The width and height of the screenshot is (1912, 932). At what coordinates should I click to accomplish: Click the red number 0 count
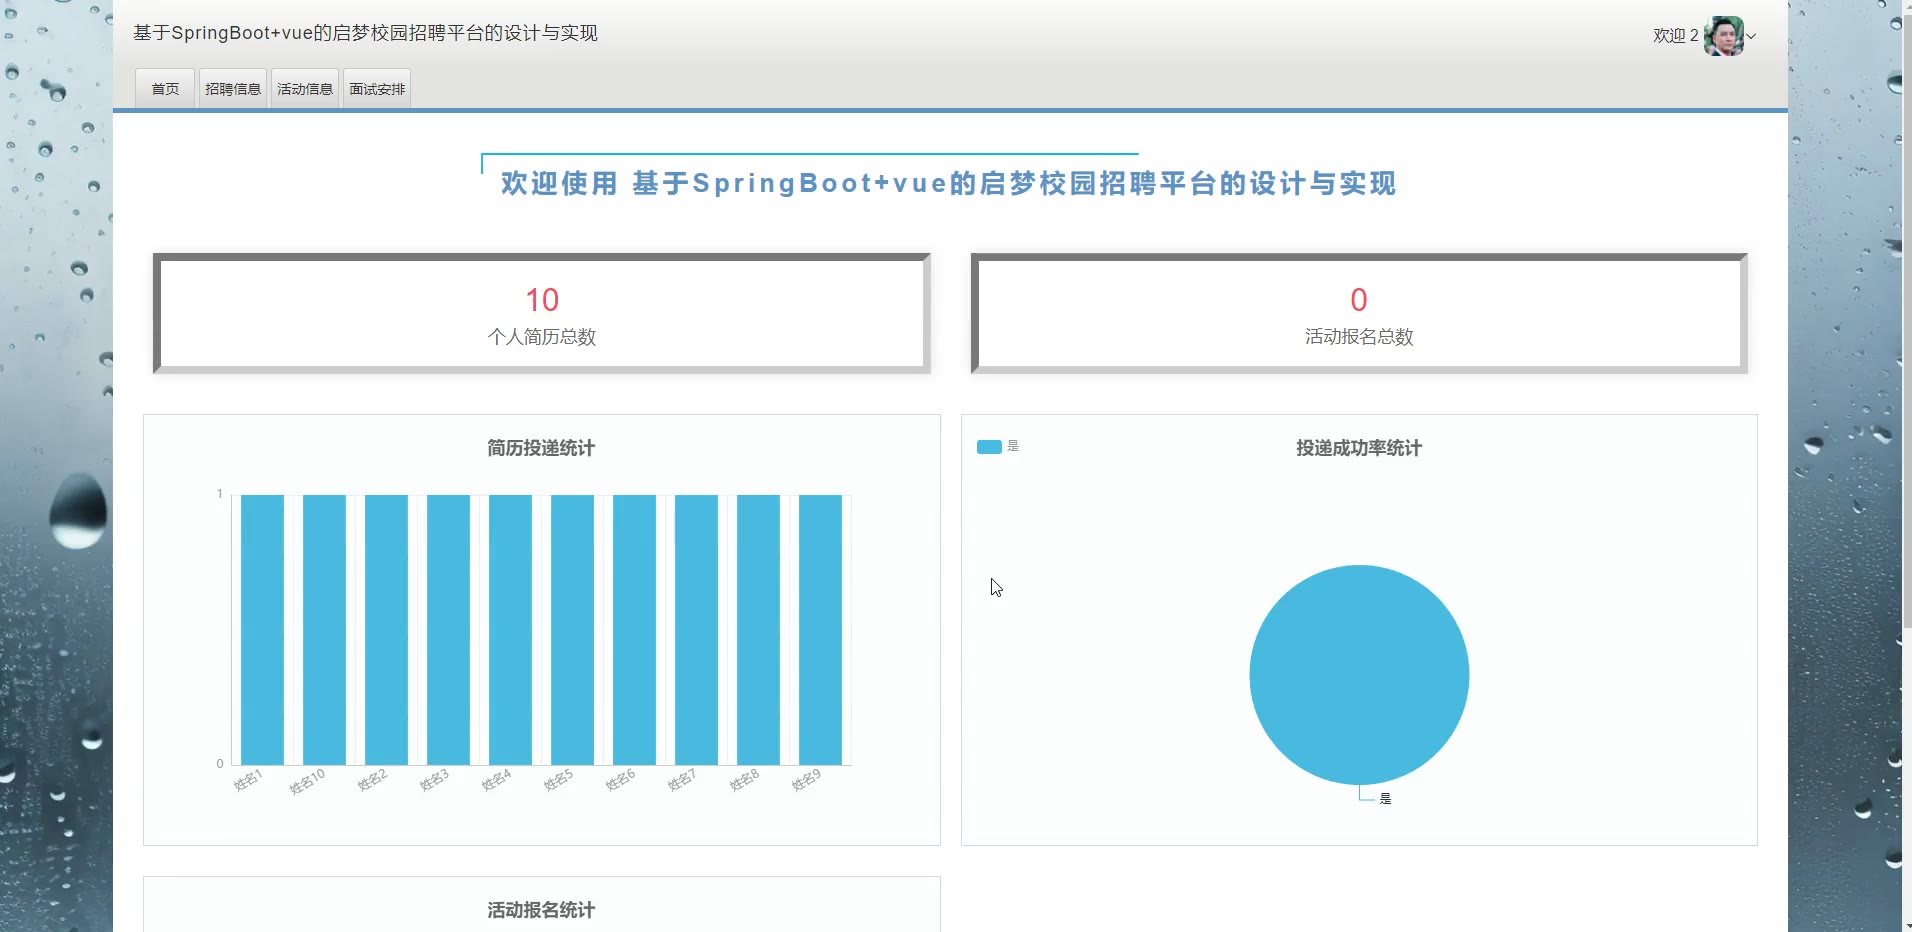tap(1359, 300)
